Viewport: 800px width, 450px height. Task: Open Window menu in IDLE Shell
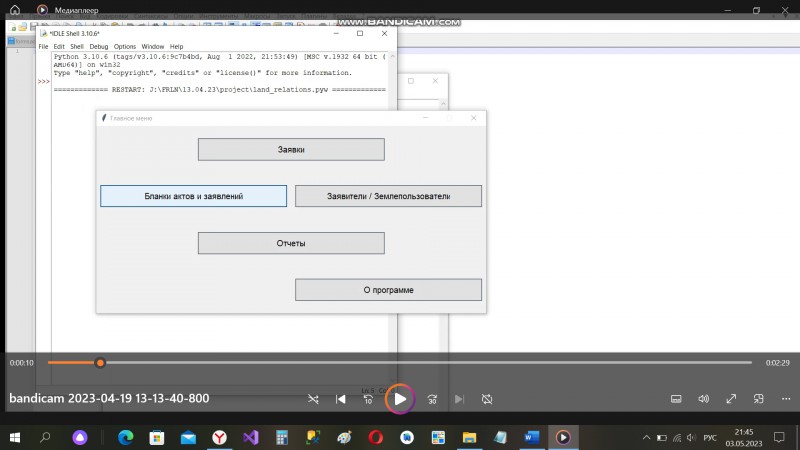pyautogui.click(x=153, y=46)
